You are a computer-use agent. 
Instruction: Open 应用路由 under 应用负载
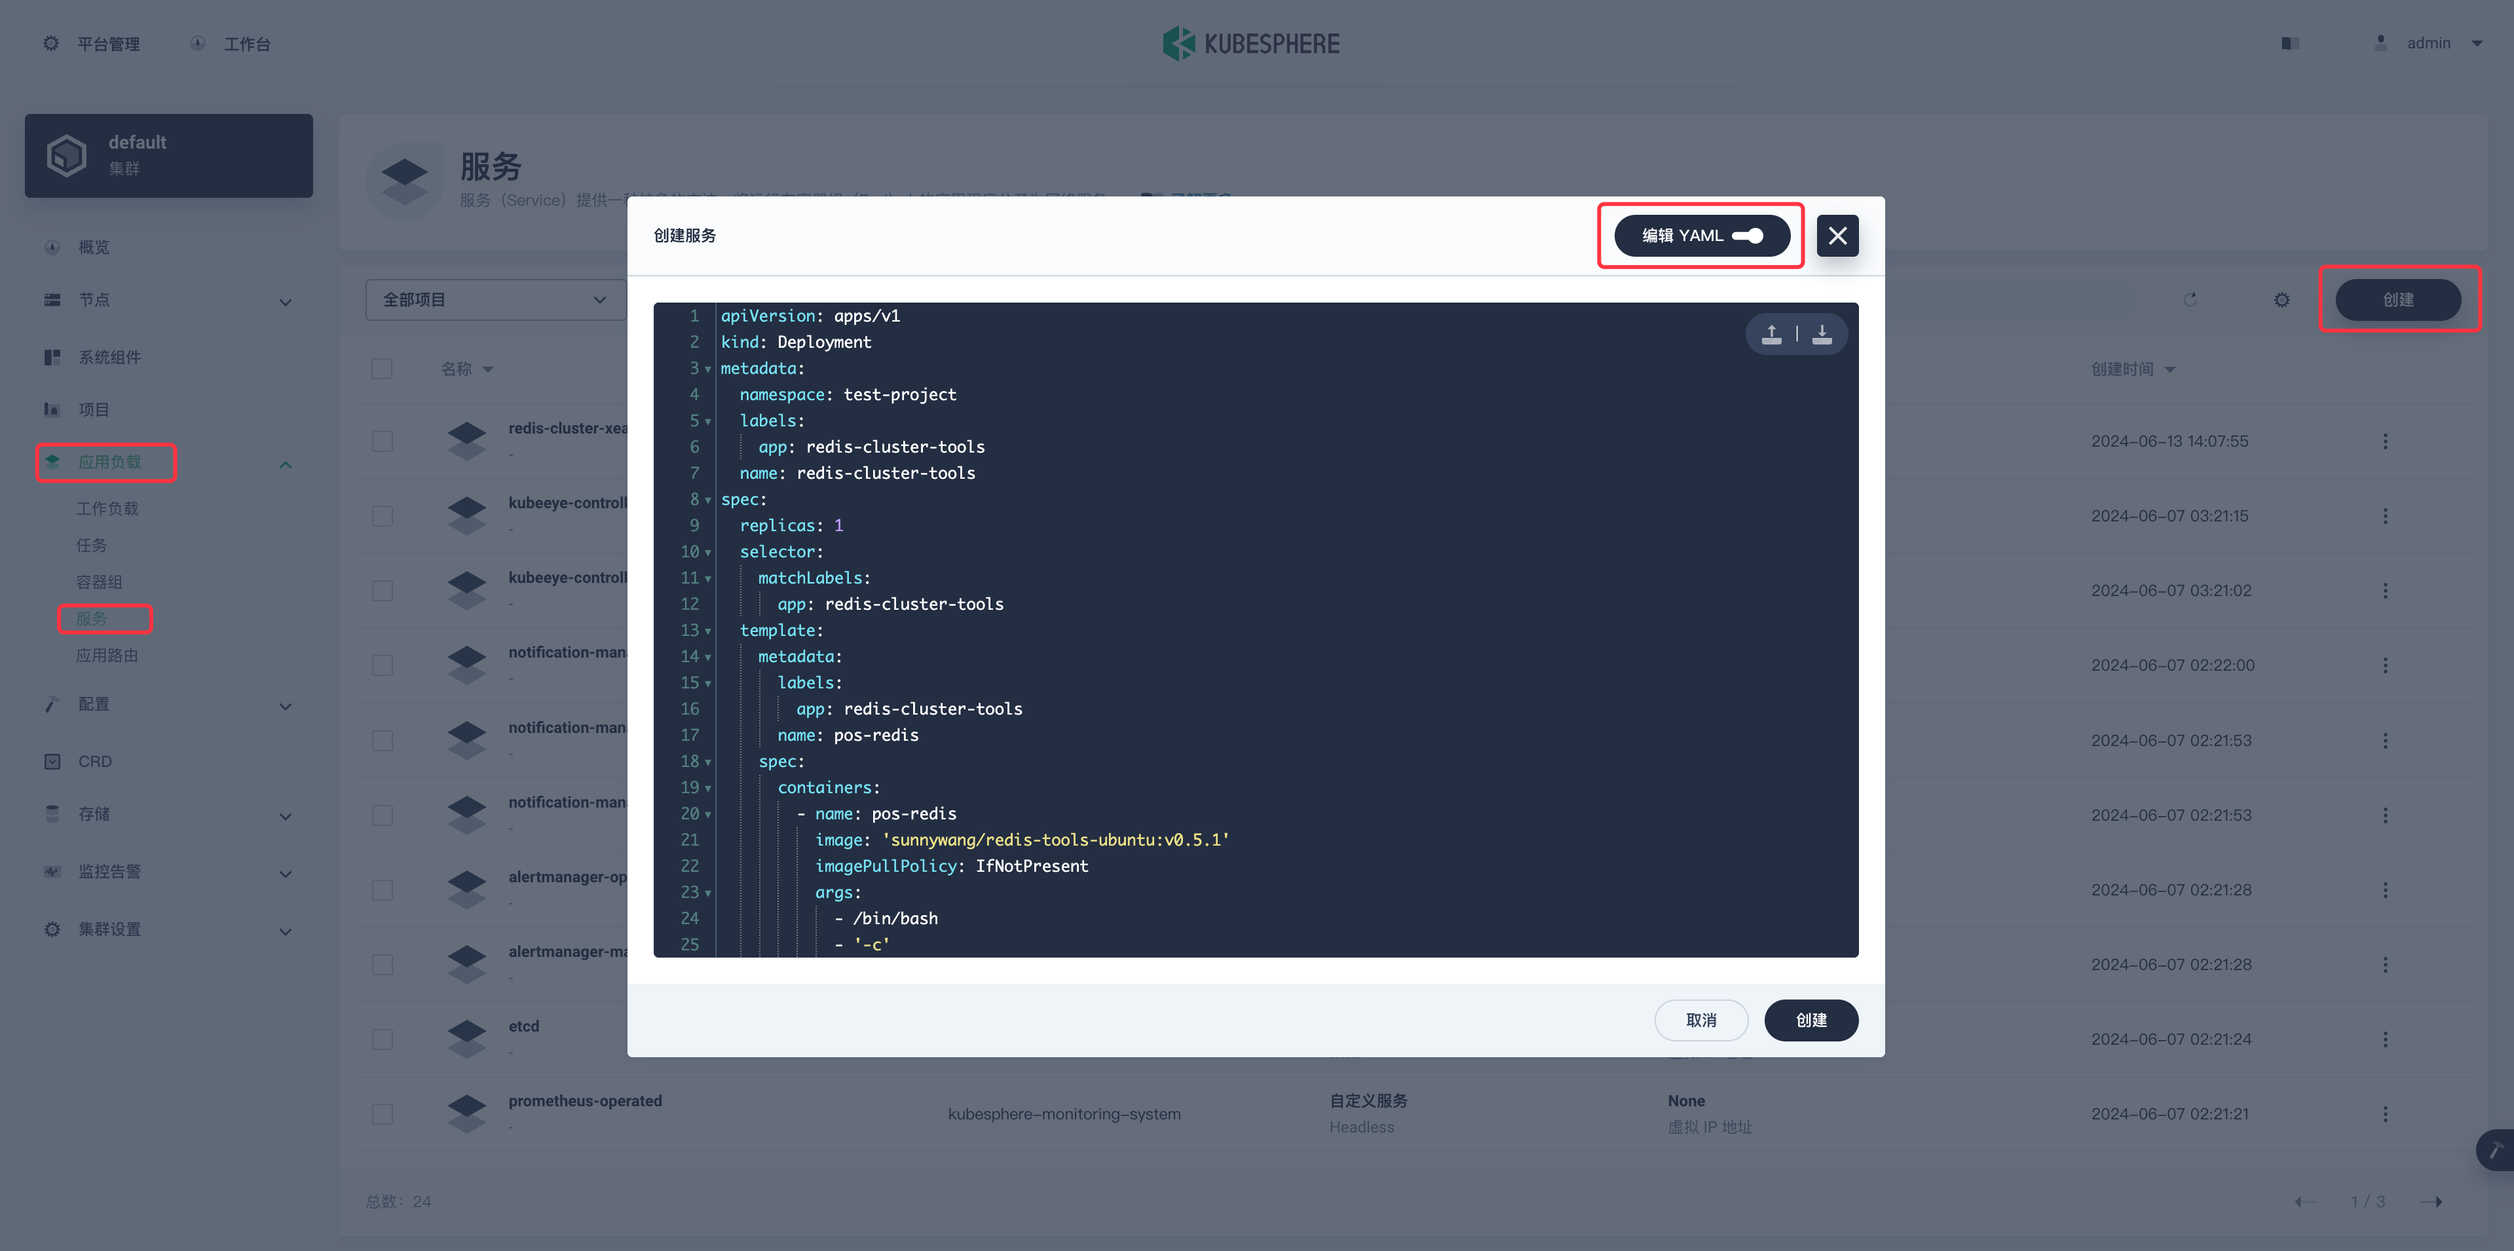coord(107,656)
